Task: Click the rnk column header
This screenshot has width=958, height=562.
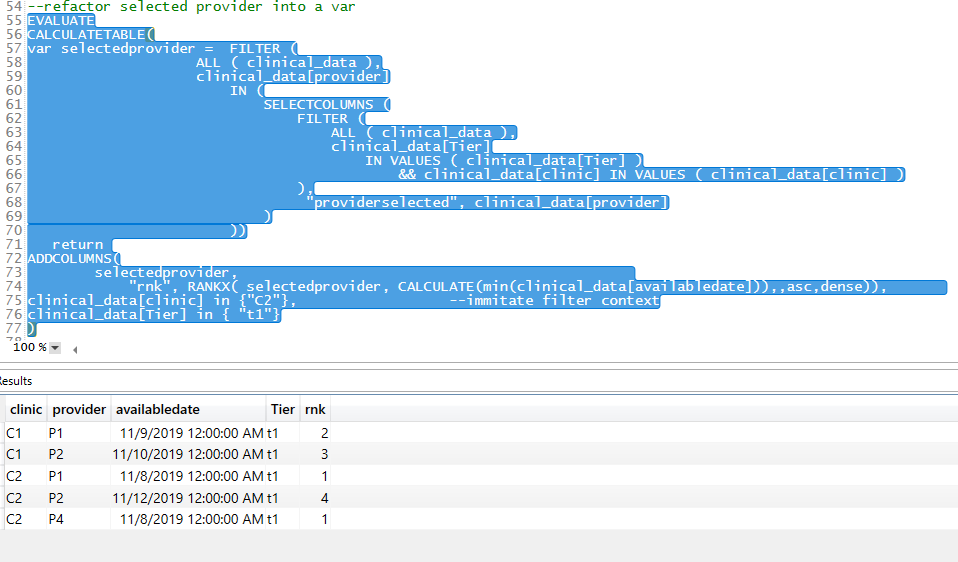Action: point(315,409)
